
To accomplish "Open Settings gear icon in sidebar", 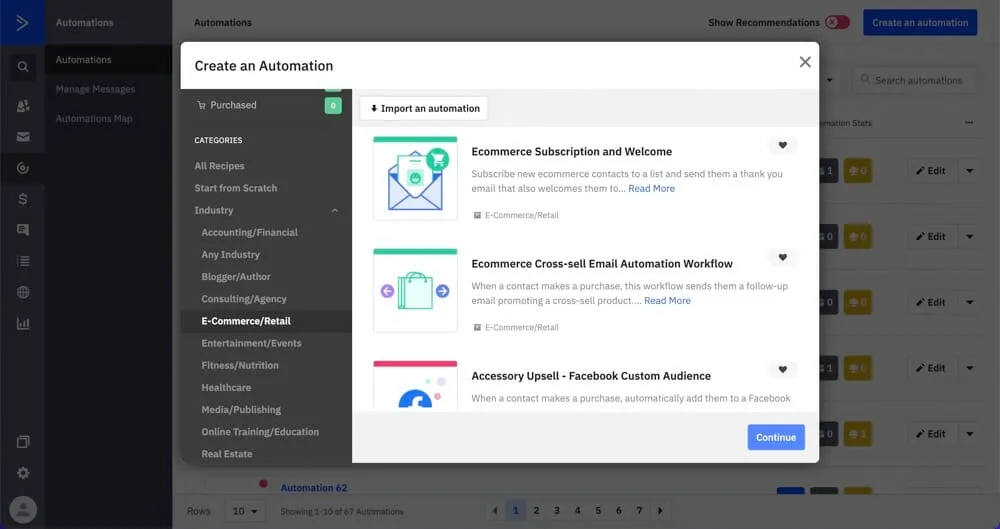I will [x=22, y=473].
